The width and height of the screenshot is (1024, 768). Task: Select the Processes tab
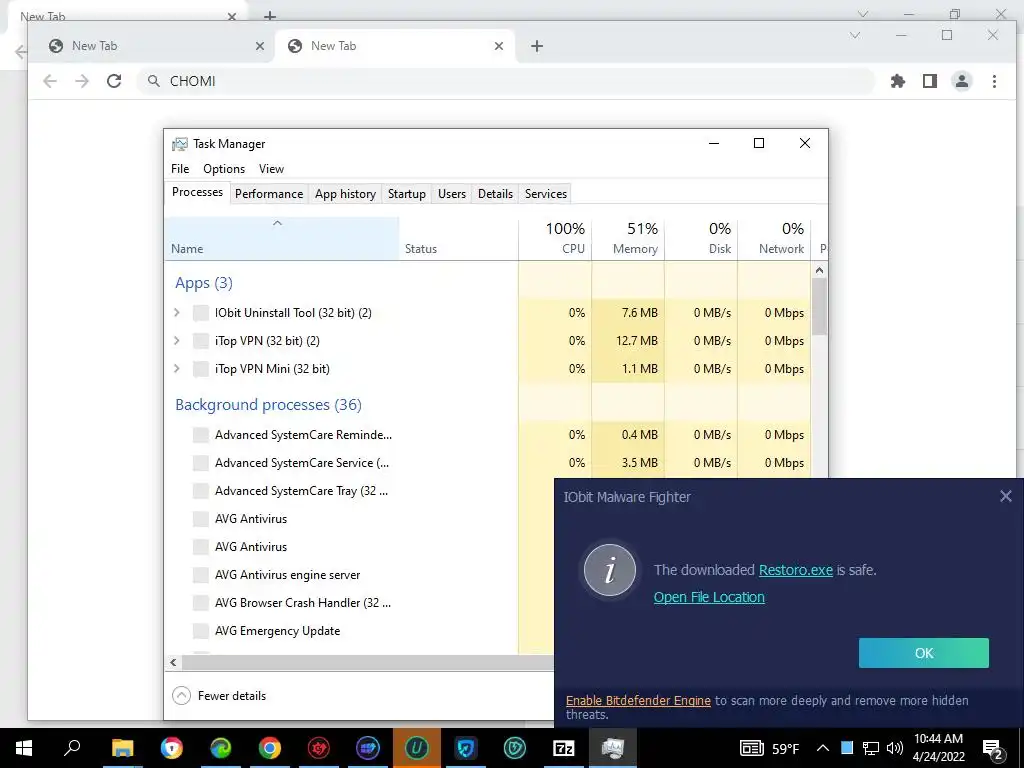coord(197,192)
